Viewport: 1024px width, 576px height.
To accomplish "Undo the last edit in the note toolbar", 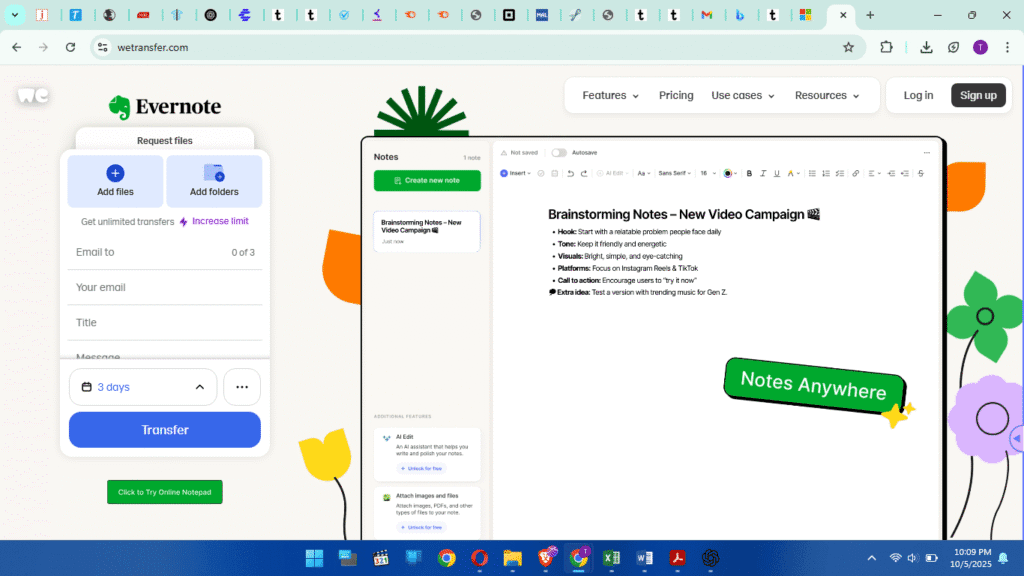I will point(570,174).
